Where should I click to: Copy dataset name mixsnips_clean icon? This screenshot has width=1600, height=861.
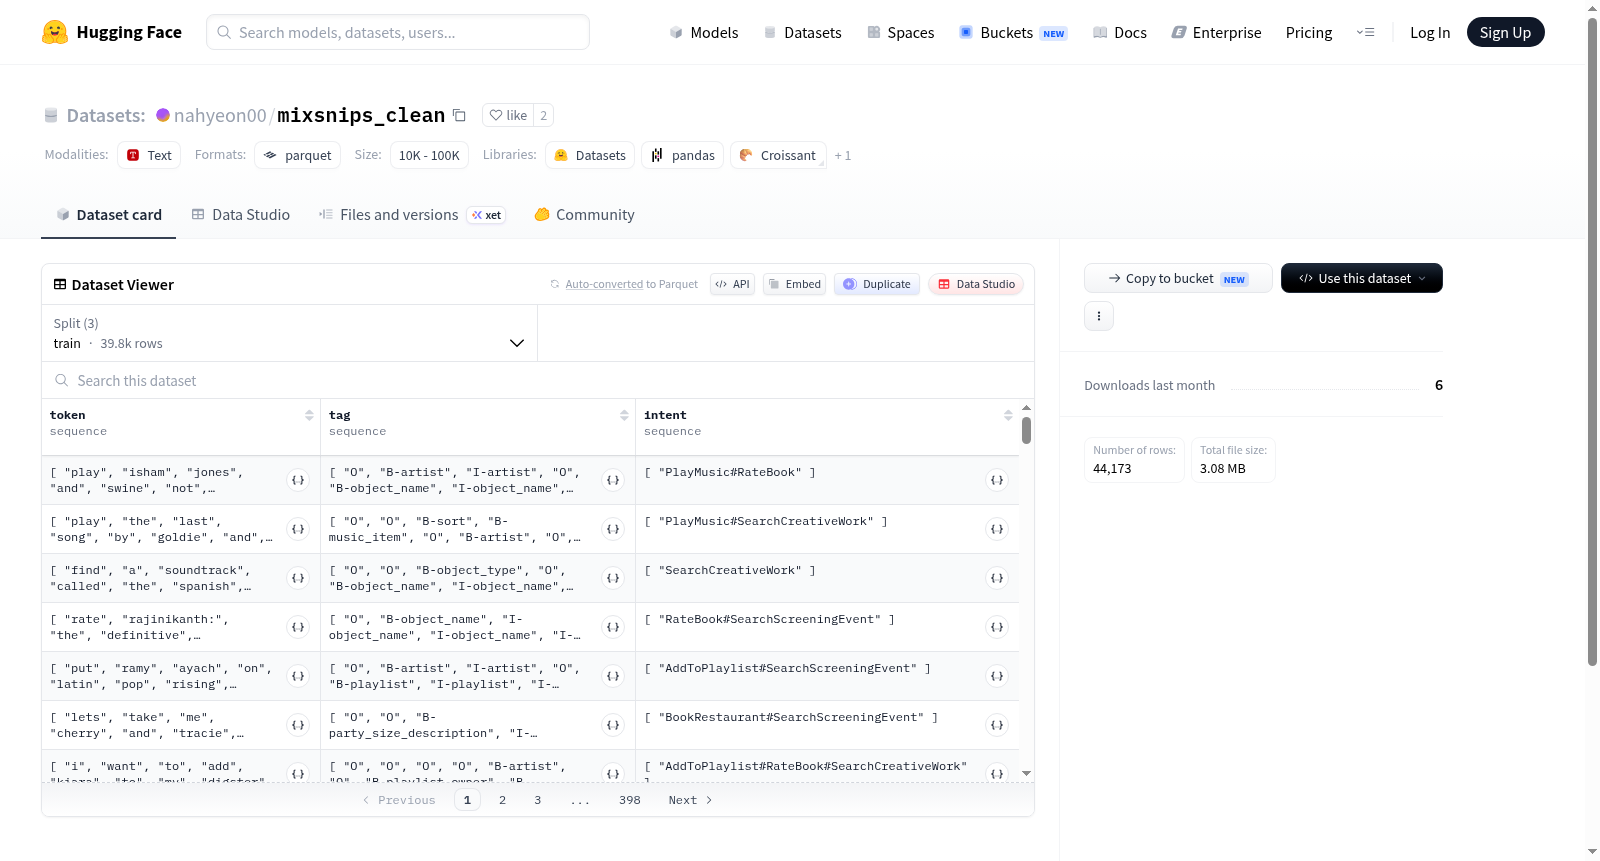459,115
